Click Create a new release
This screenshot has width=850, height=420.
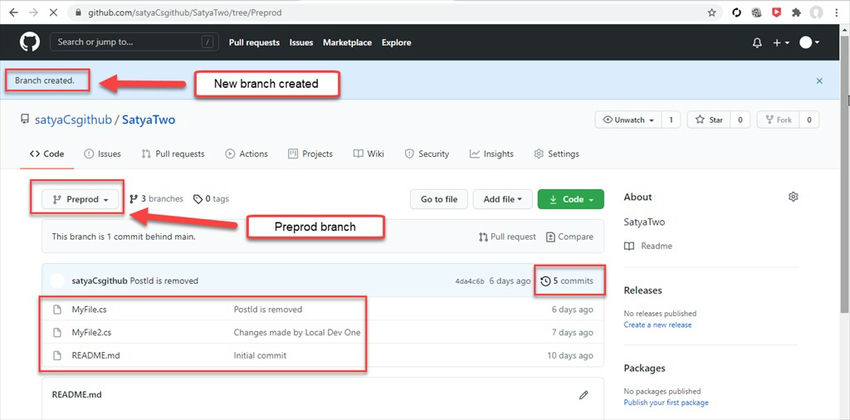point(658,325)
